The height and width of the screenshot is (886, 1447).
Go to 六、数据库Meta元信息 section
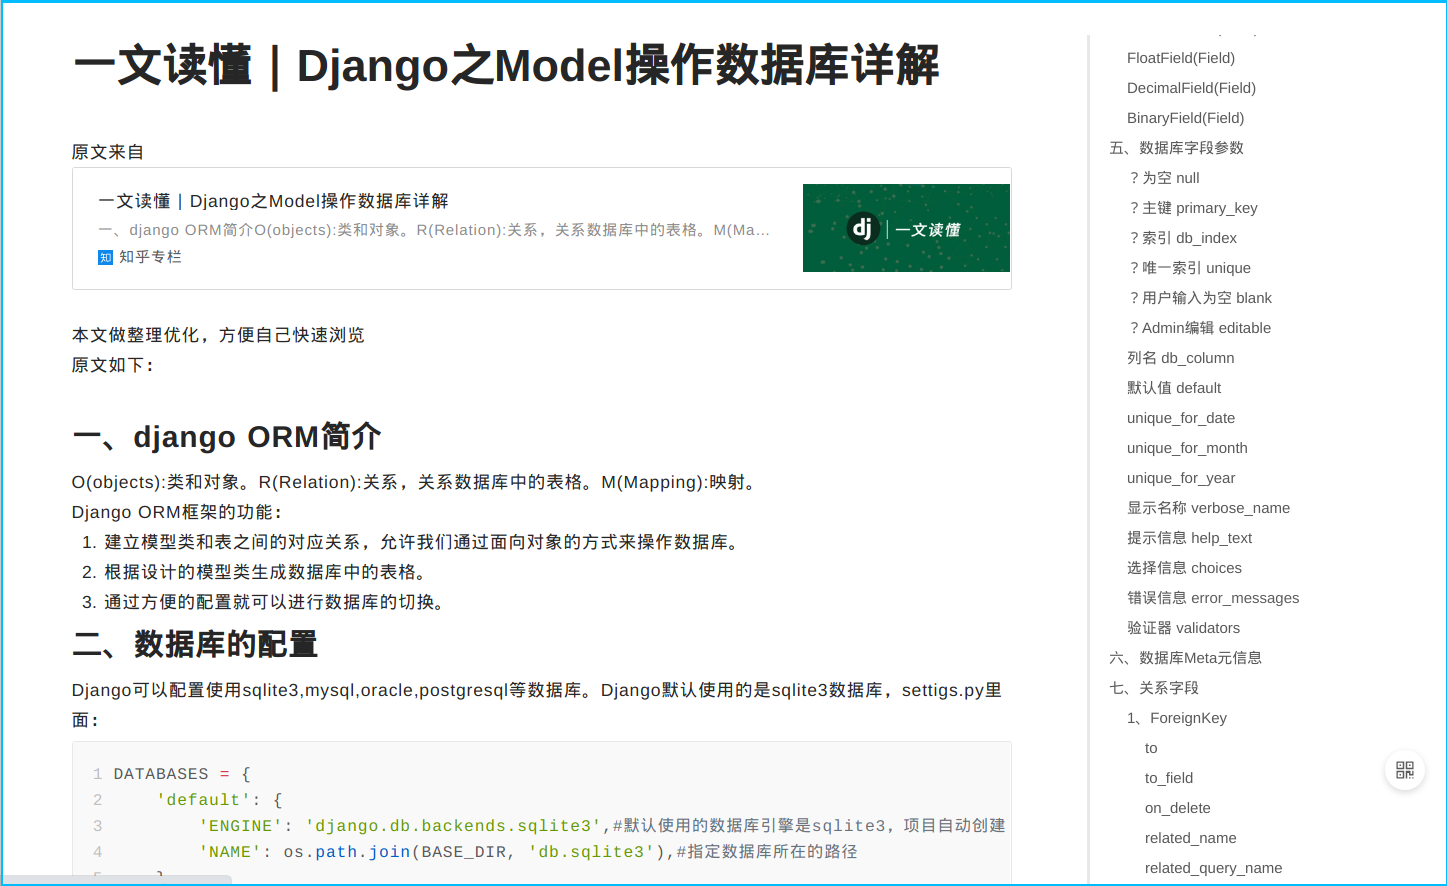(1185, 658)
